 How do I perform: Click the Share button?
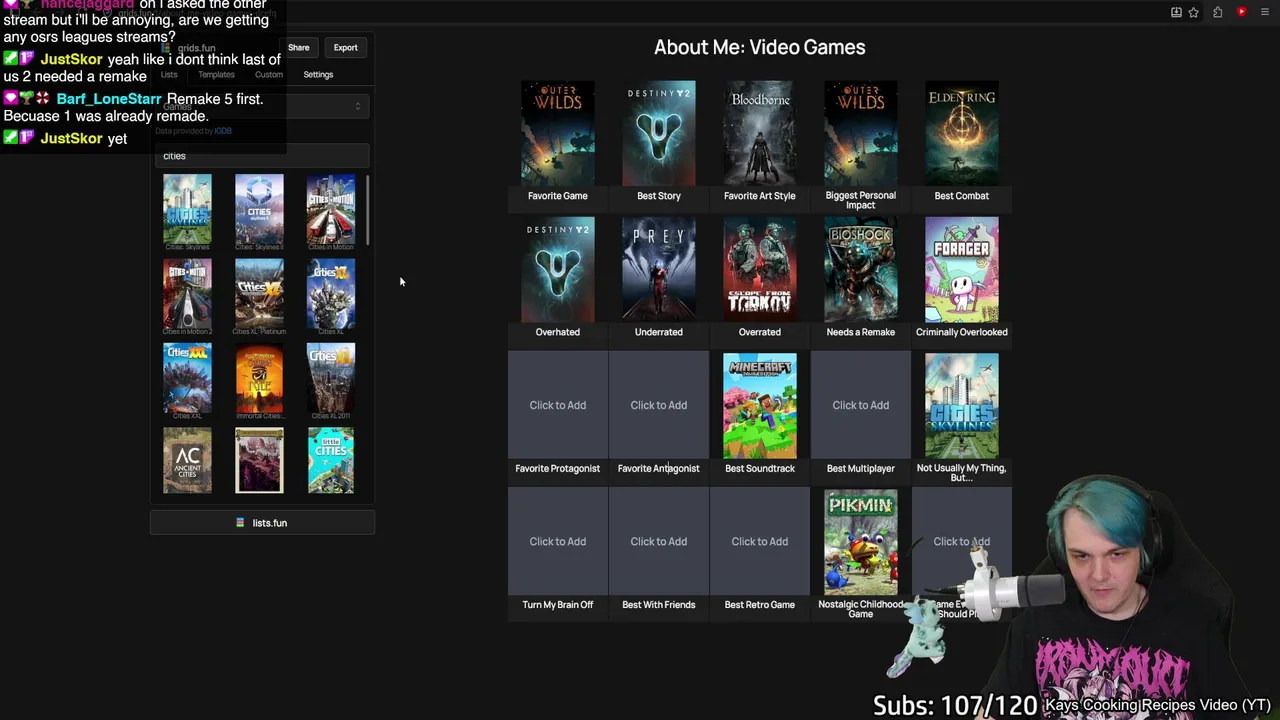[x=299, y=47]
